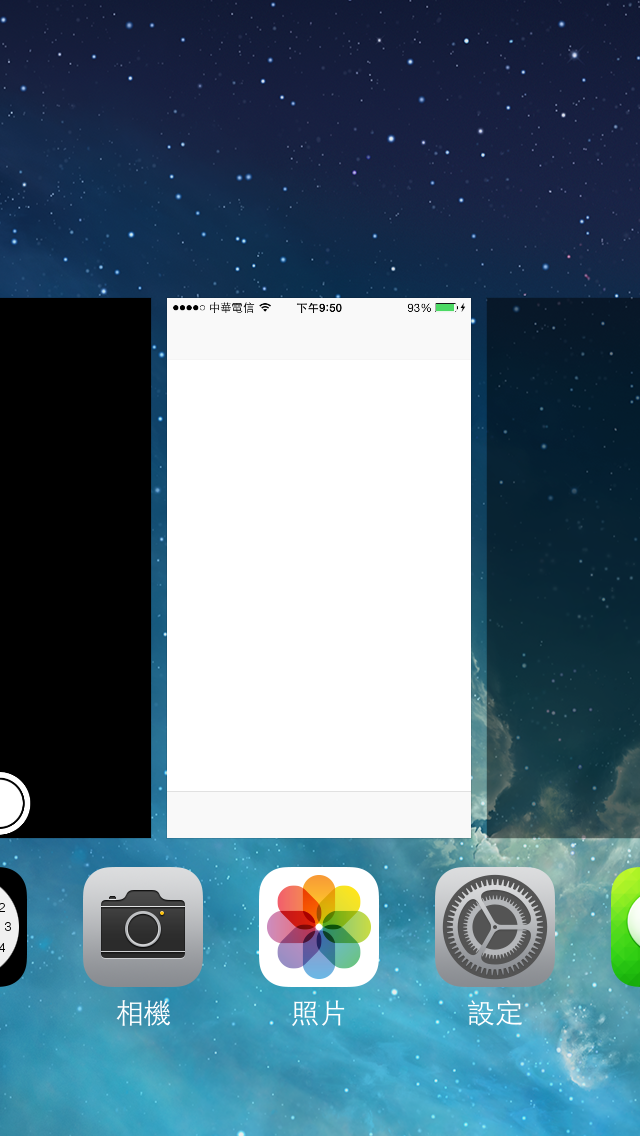This screenshot has width=640, height=1136.
Task: Tap the green Messages app icon
Action: coord(626,927)
